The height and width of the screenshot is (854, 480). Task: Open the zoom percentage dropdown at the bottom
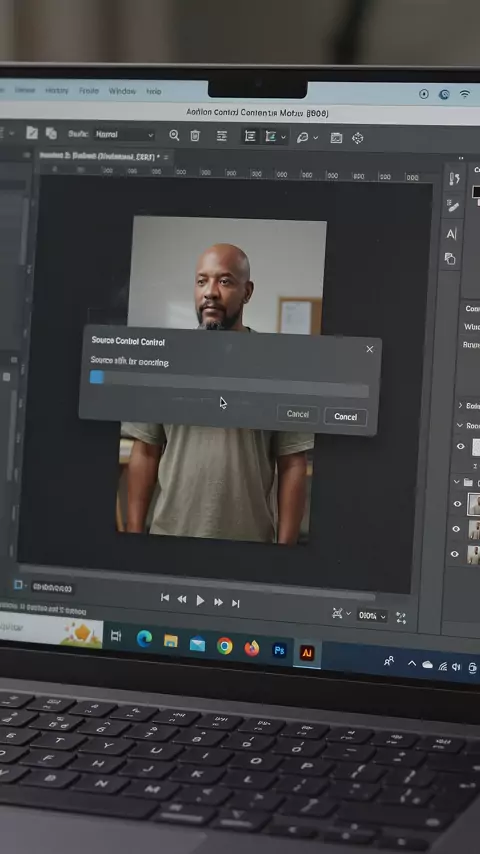[x=373, y=615]
